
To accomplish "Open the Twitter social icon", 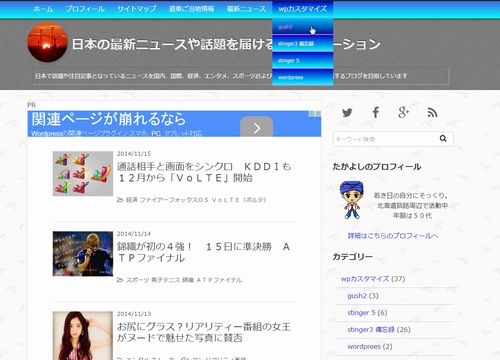I will [347, 113].
